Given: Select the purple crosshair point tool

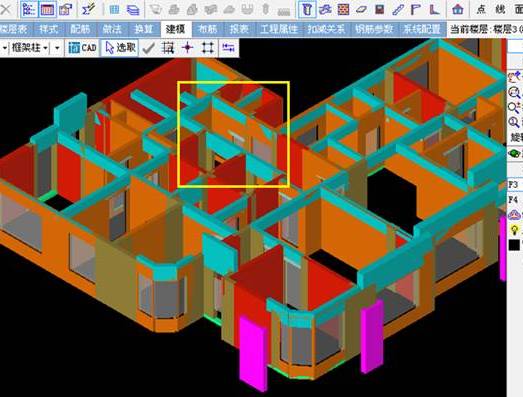Looking at the screenshot, I should pyautogui.click(x=187, y=48).
